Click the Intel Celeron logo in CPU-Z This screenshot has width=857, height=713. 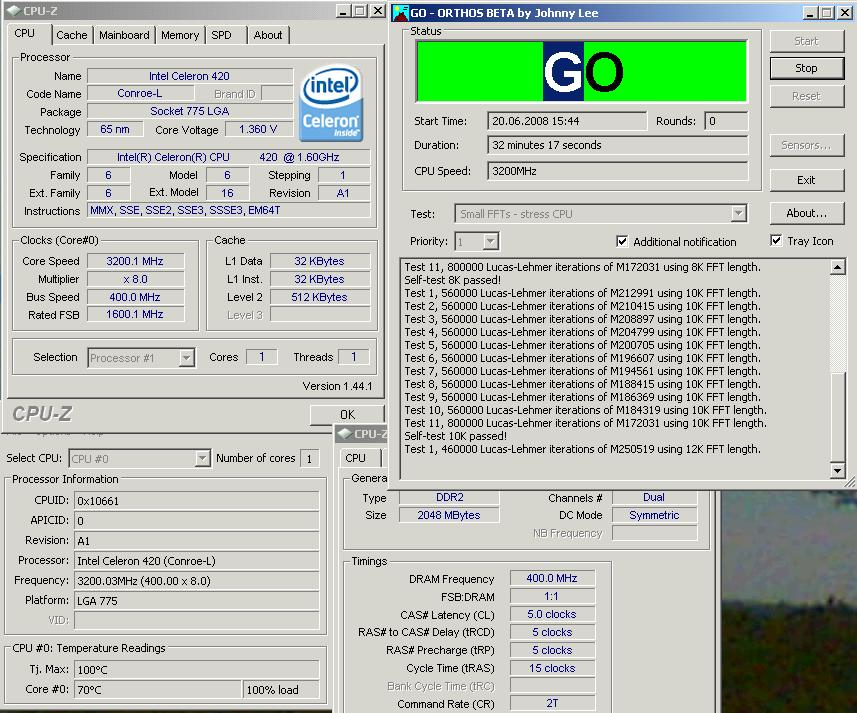[x=331, y=103]
